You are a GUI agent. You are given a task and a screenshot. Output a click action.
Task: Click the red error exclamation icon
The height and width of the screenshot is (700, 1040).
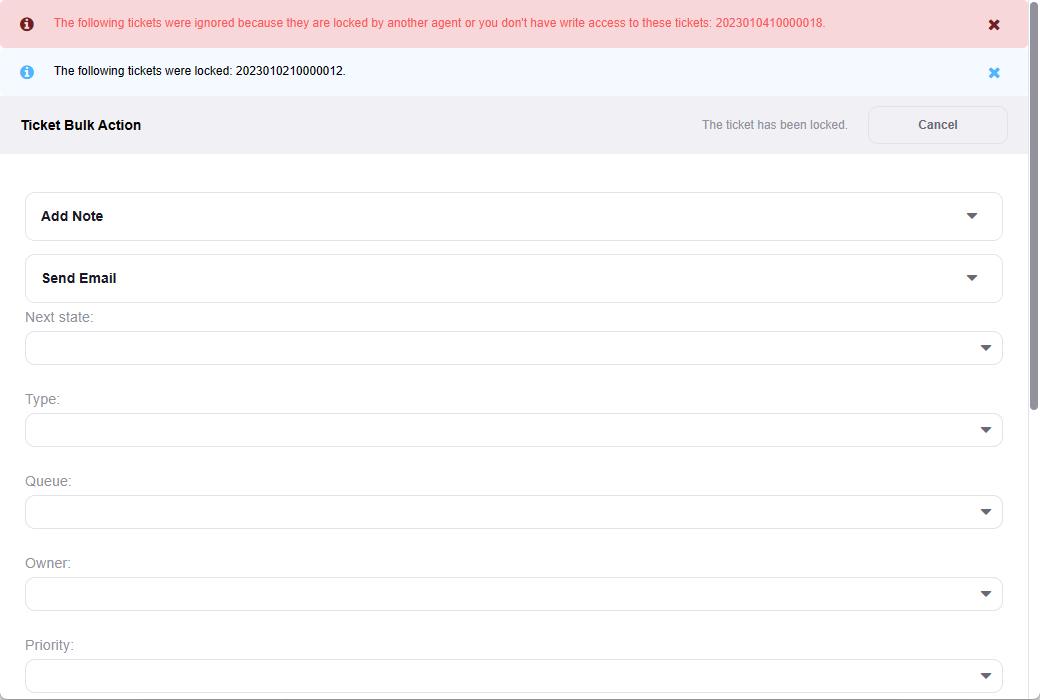pyautogui.click(x=27, y=24)
